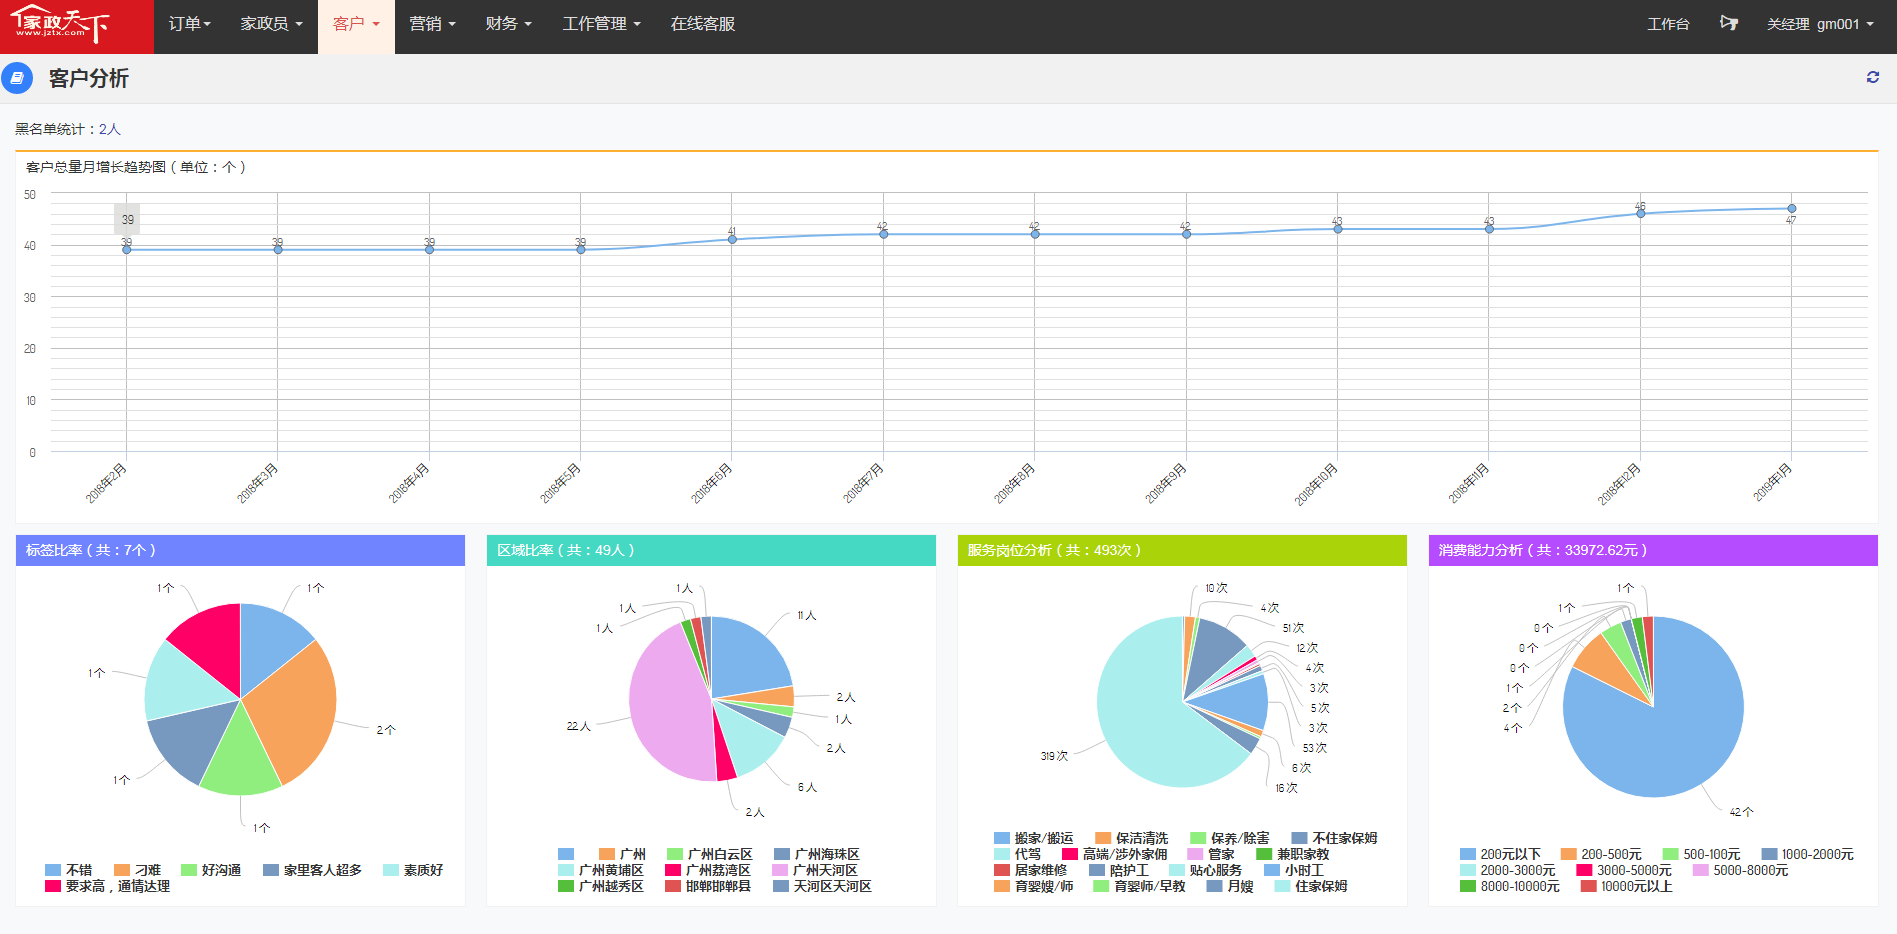This screenshot has height=934, width=1897.
Task: Toggle the 贴心服务 legend item
Action: click(1206, 870)
